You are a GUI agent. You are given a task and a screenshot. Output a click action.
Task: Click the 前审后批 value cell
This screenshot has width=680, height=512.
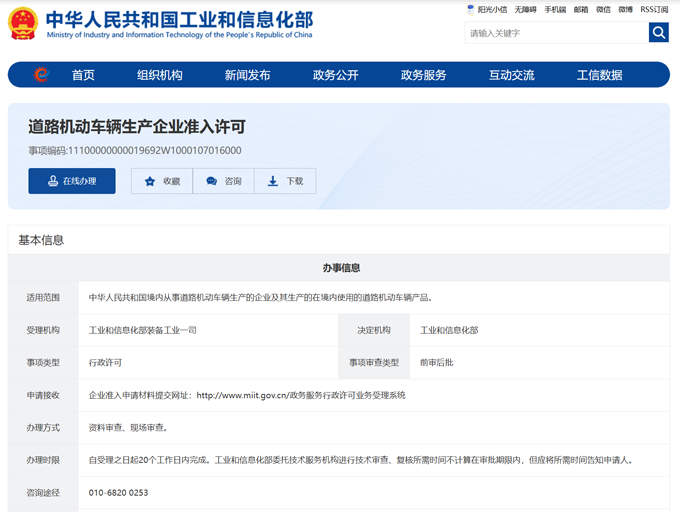[x=436, y=362]
